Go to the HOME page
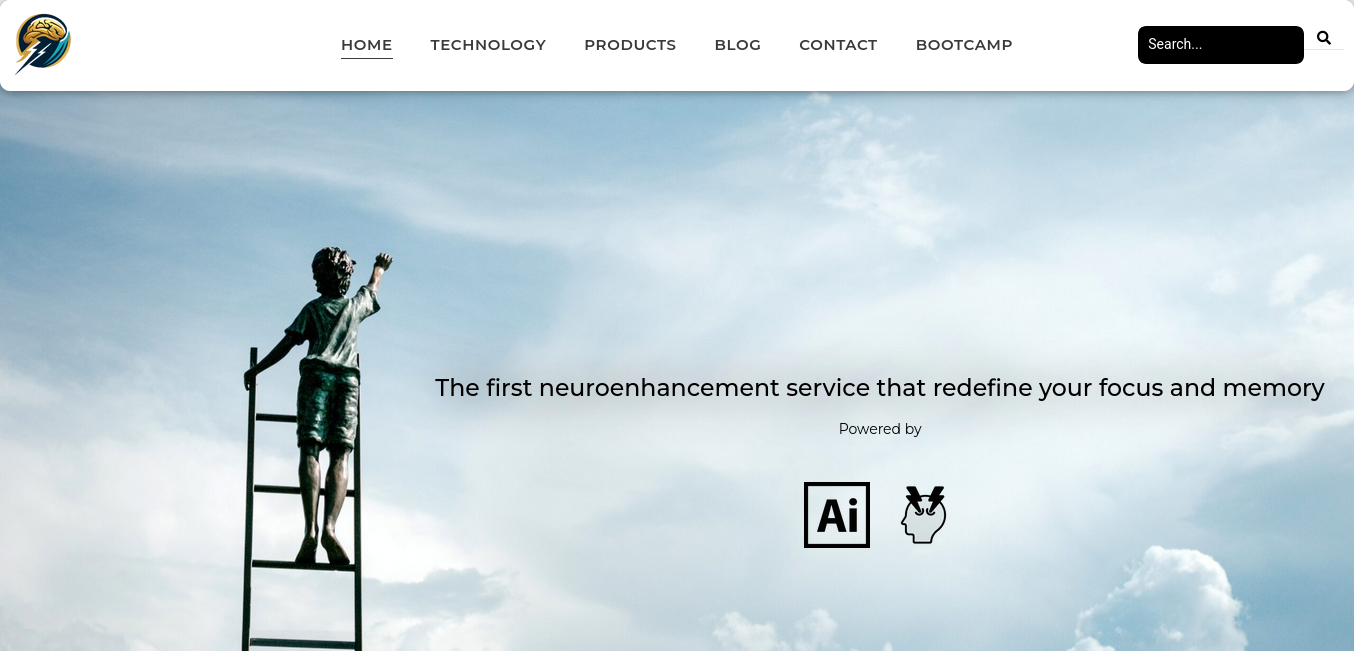1366x651 pixels. coord(367,45)
